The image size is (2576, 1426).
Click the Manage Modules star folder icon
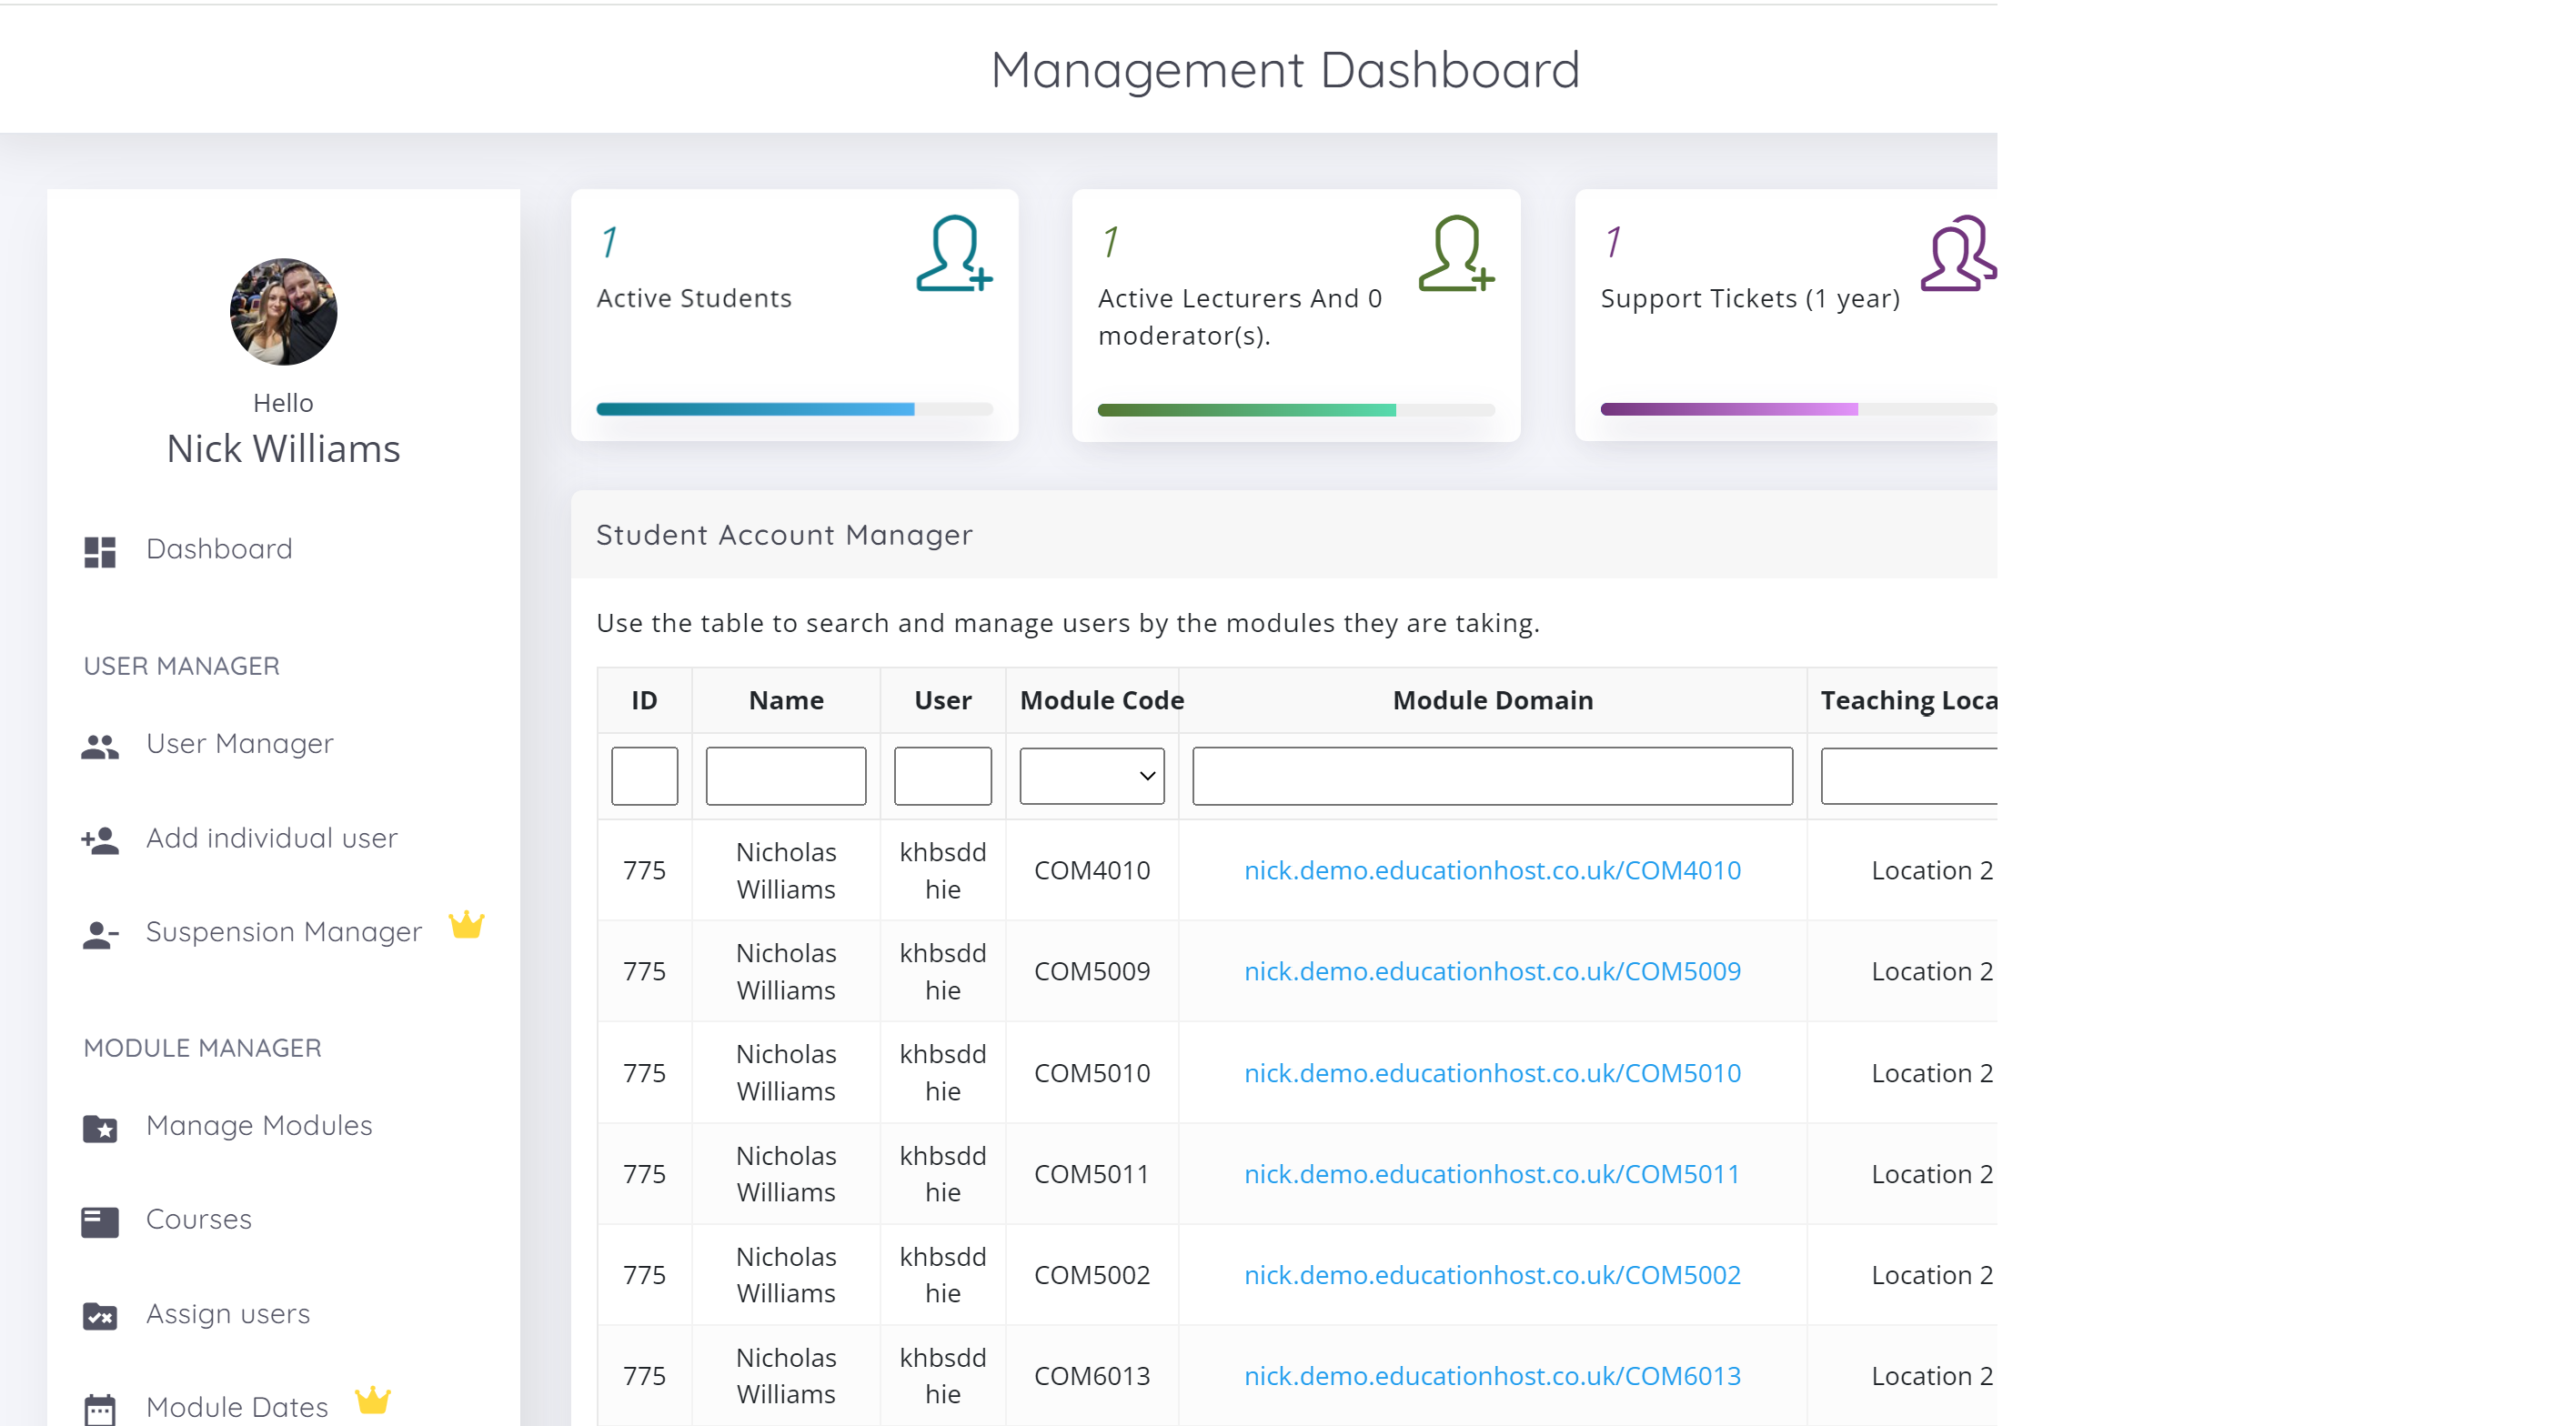(x=100, y=1128)
